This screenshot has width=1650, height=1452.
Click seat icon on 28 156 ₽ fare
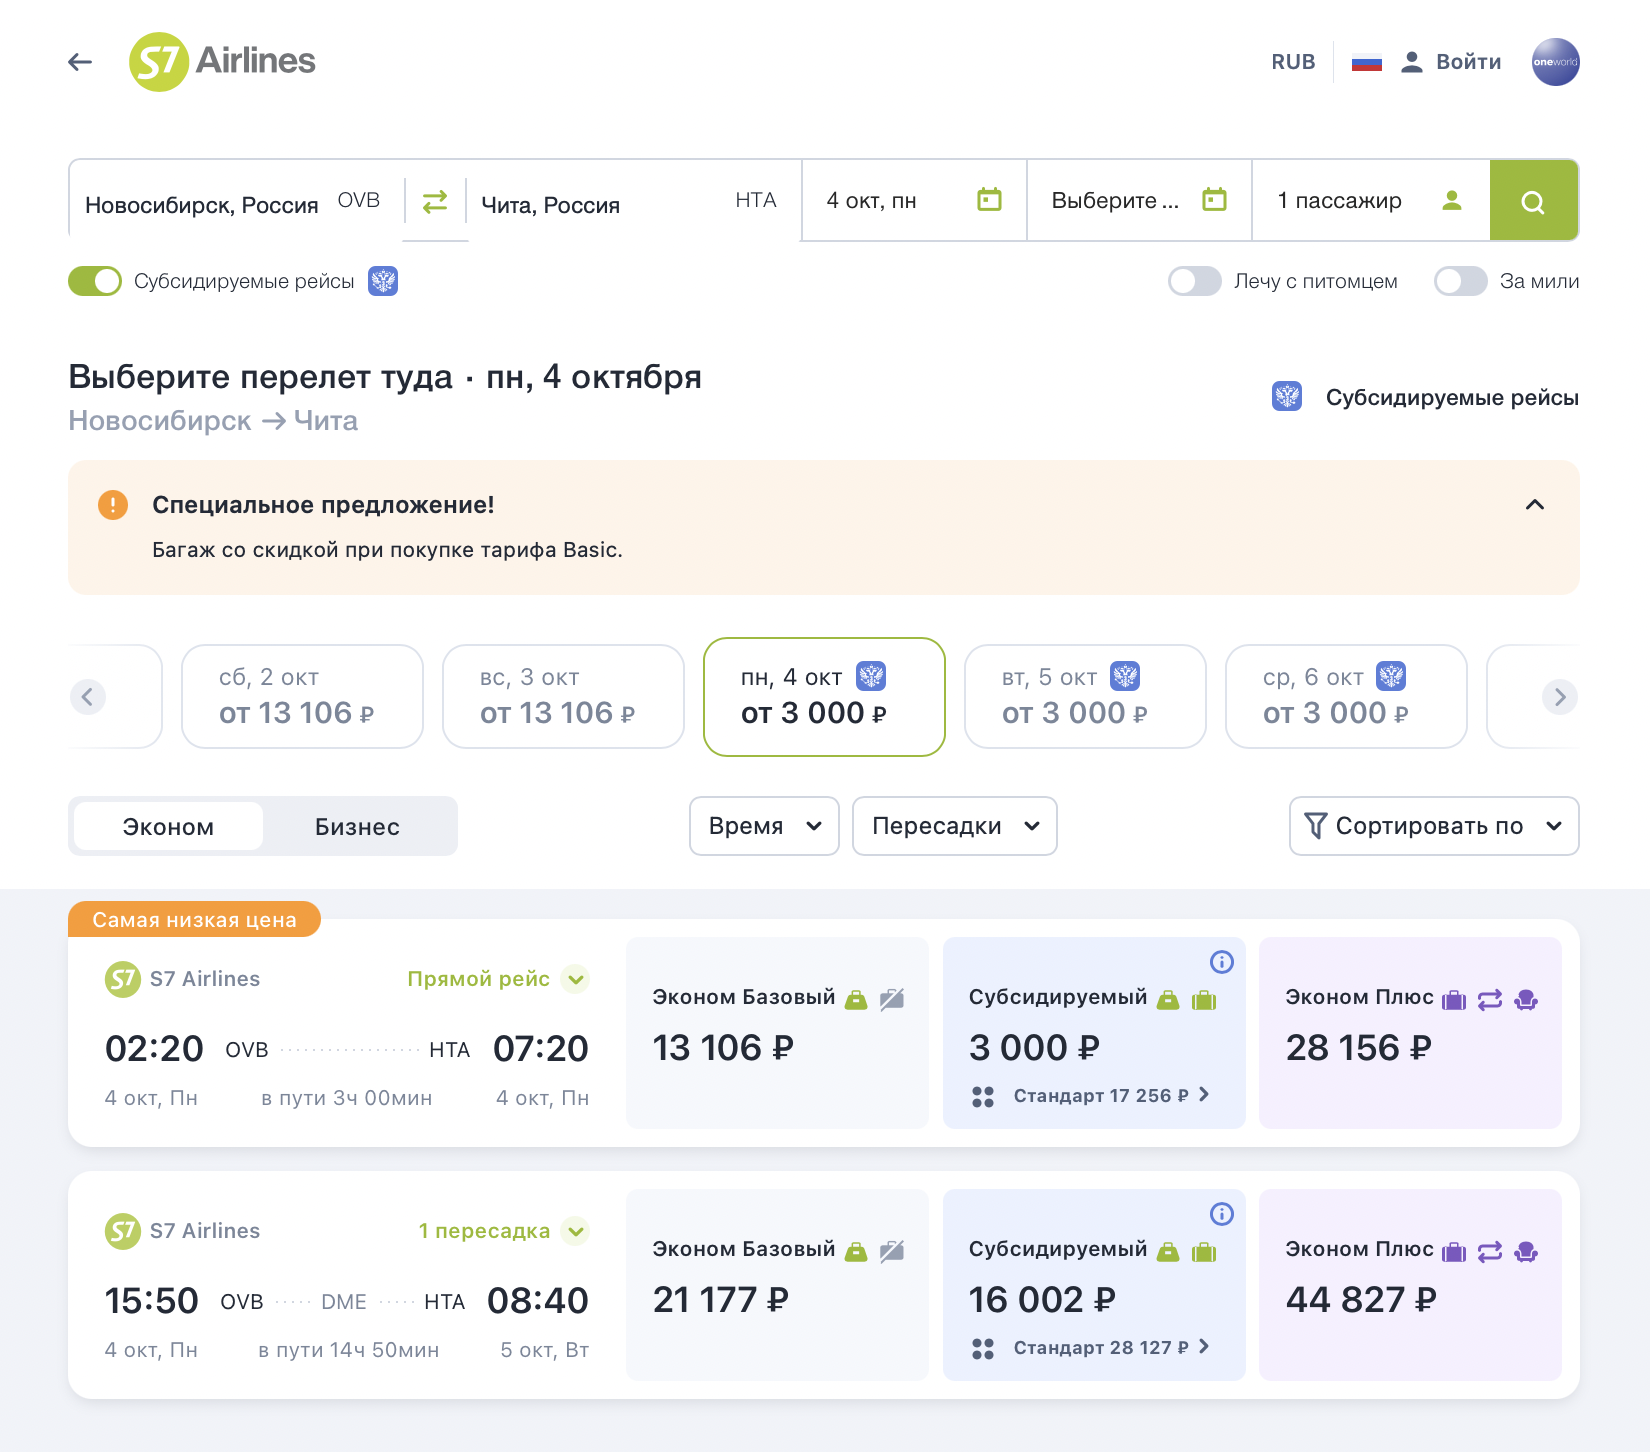coord(1526,999)
